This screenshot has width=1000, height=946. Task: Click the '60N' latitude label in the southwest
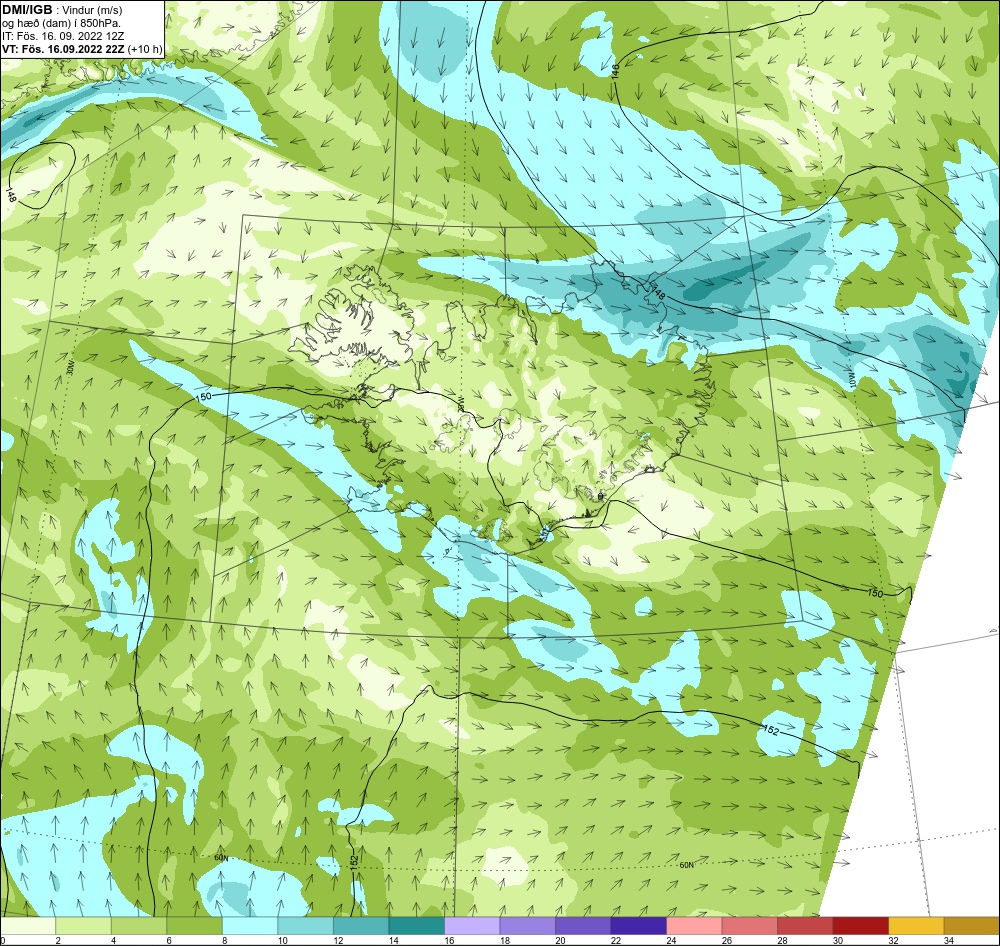click(x=221, y=858)
